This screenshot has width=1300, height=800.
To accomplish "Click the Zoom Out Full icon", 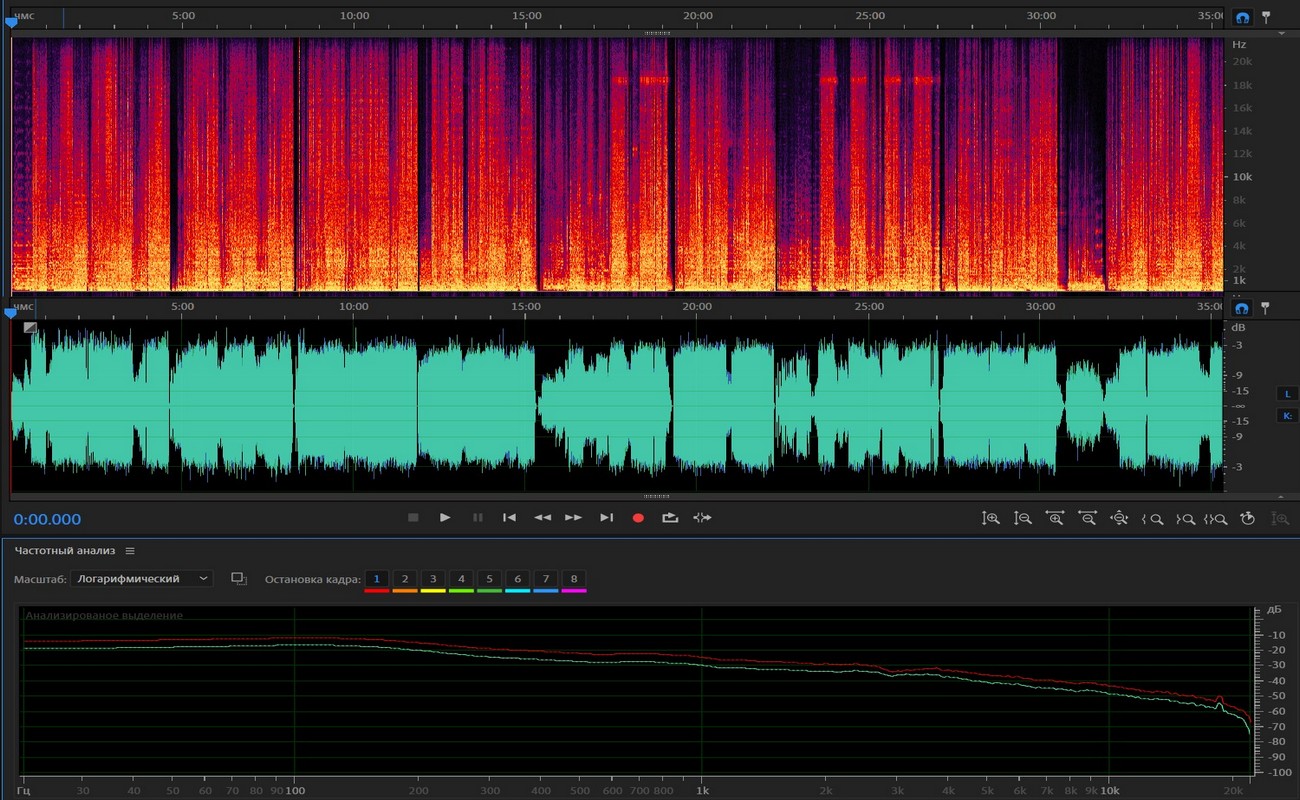I will click(1119, 518).
